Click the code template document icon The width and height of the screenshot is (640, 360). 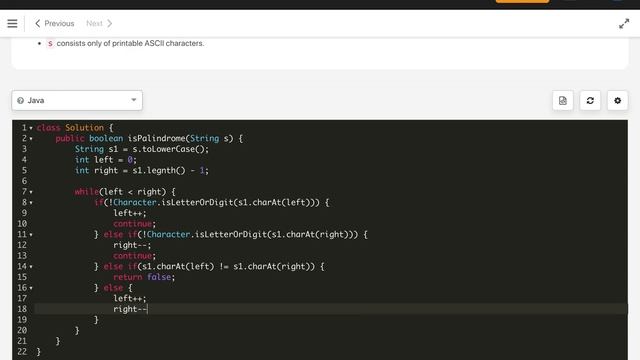click(563, 100)
